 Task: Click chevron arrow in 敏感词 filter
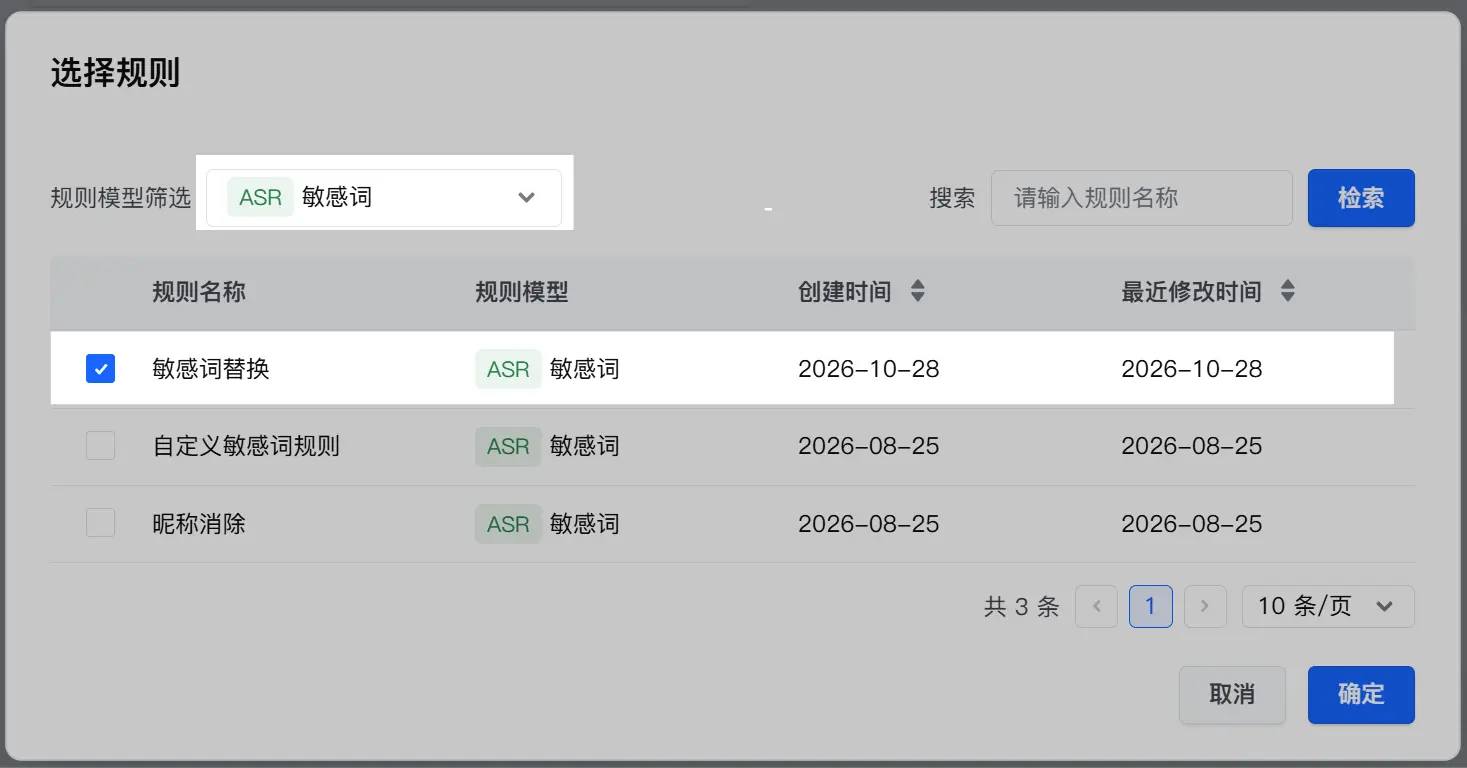[527, 198]
